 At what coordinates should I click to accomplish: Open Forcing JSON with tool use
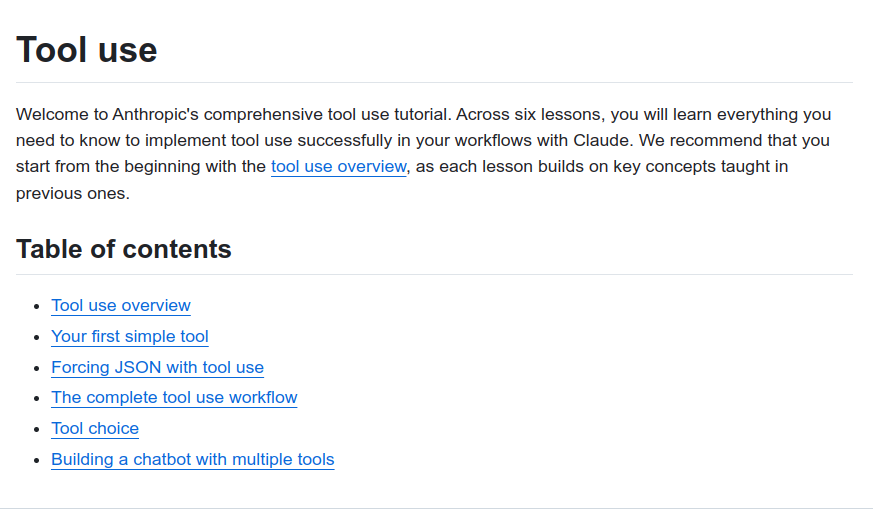pos(157,367)
